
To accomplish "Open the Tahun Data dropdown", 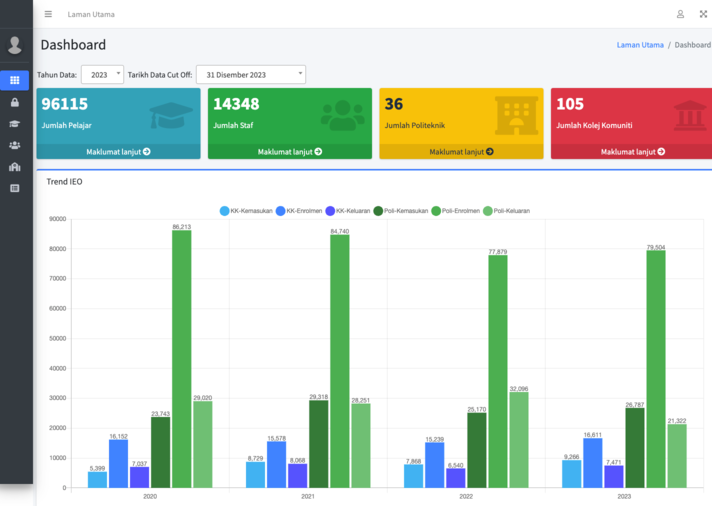I will tap(102, 75).
